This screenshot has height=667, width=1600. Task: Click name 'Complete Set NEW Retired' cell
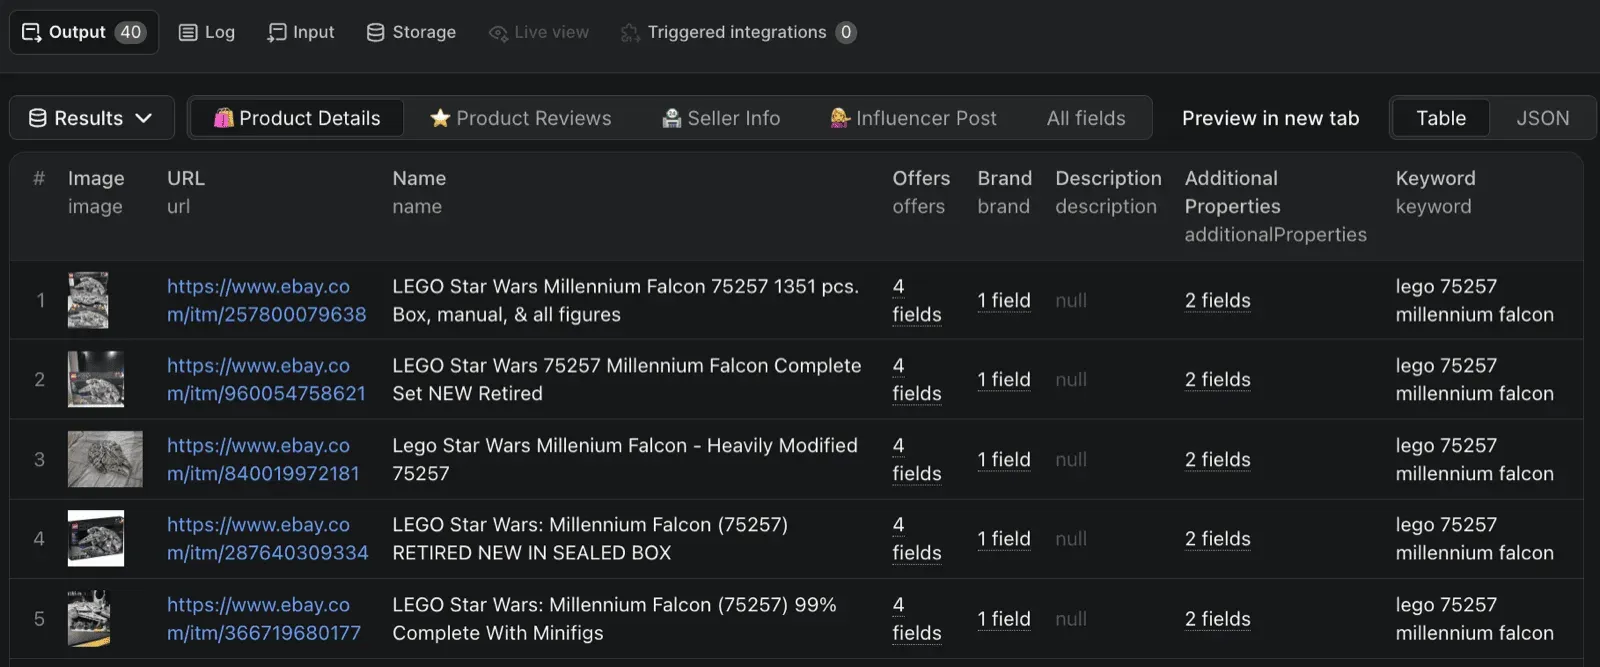[627, 379]
